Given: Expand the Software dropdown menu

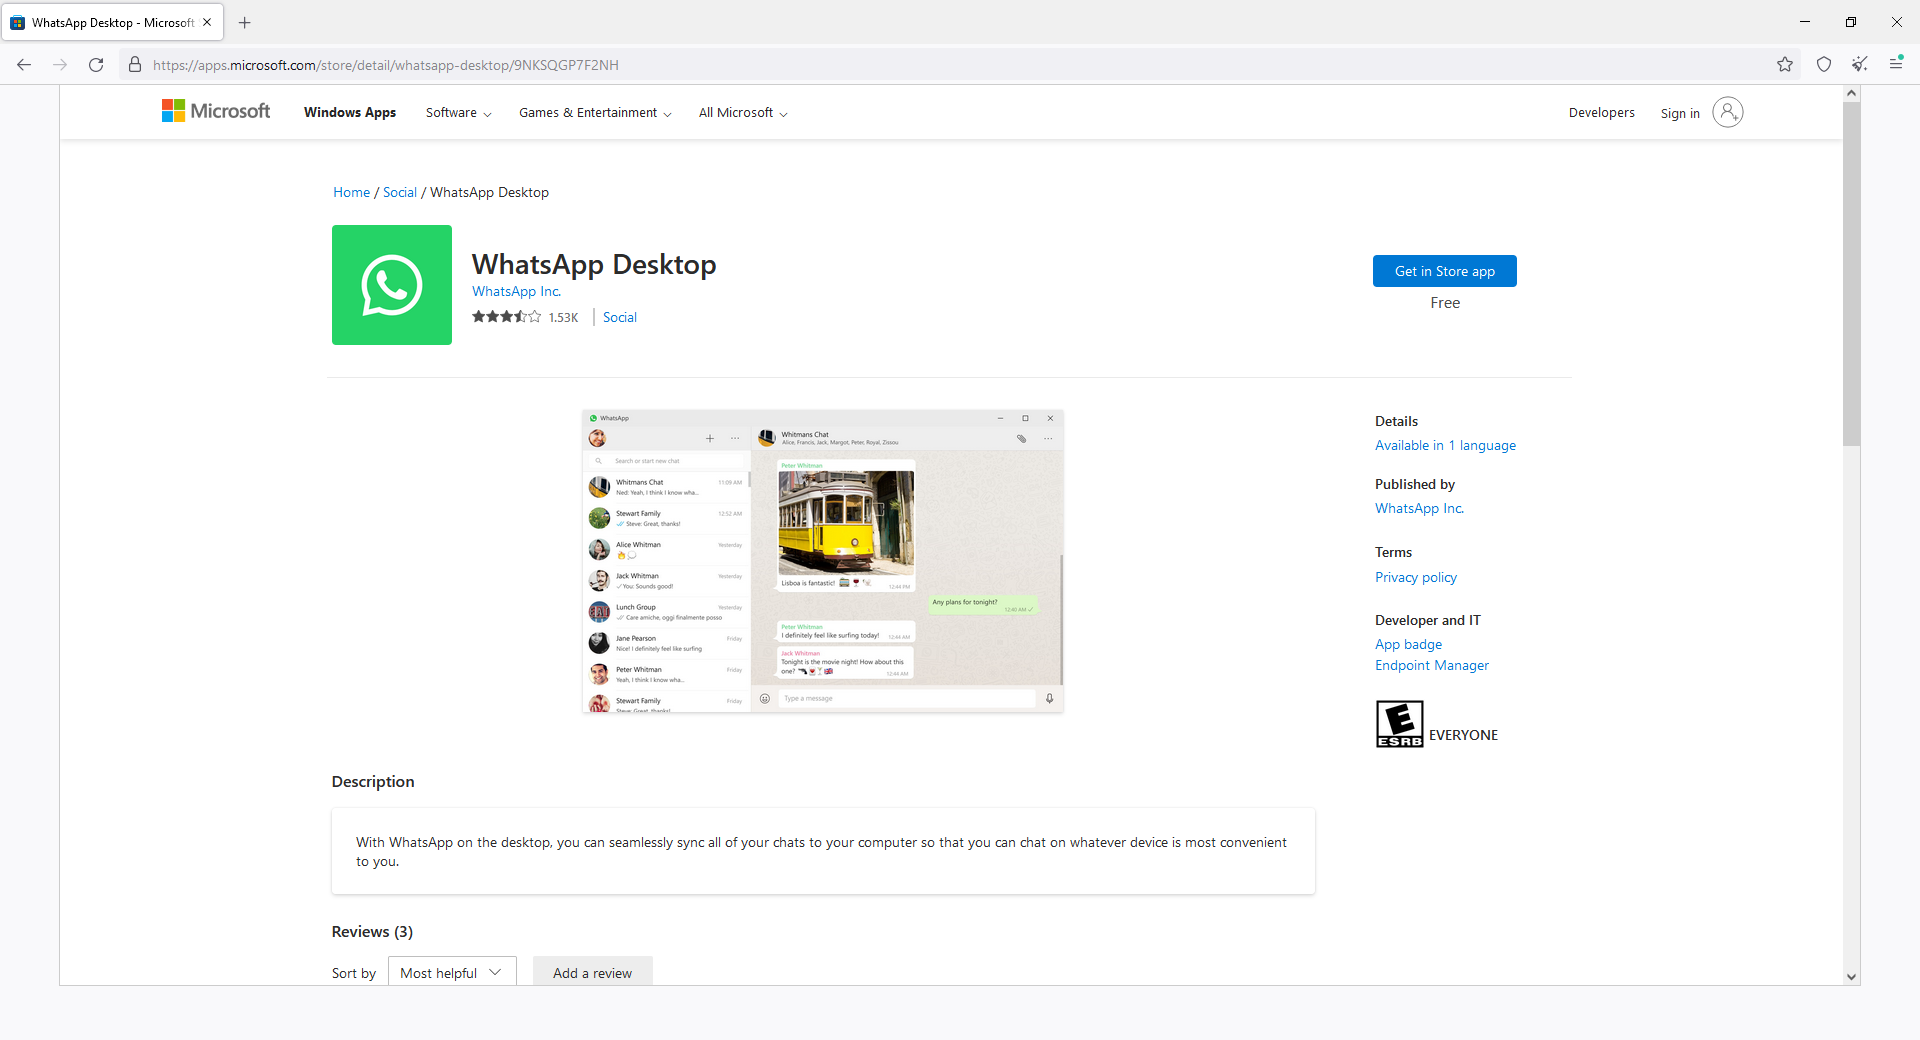Looking at the screenshot, I should 458,113.
